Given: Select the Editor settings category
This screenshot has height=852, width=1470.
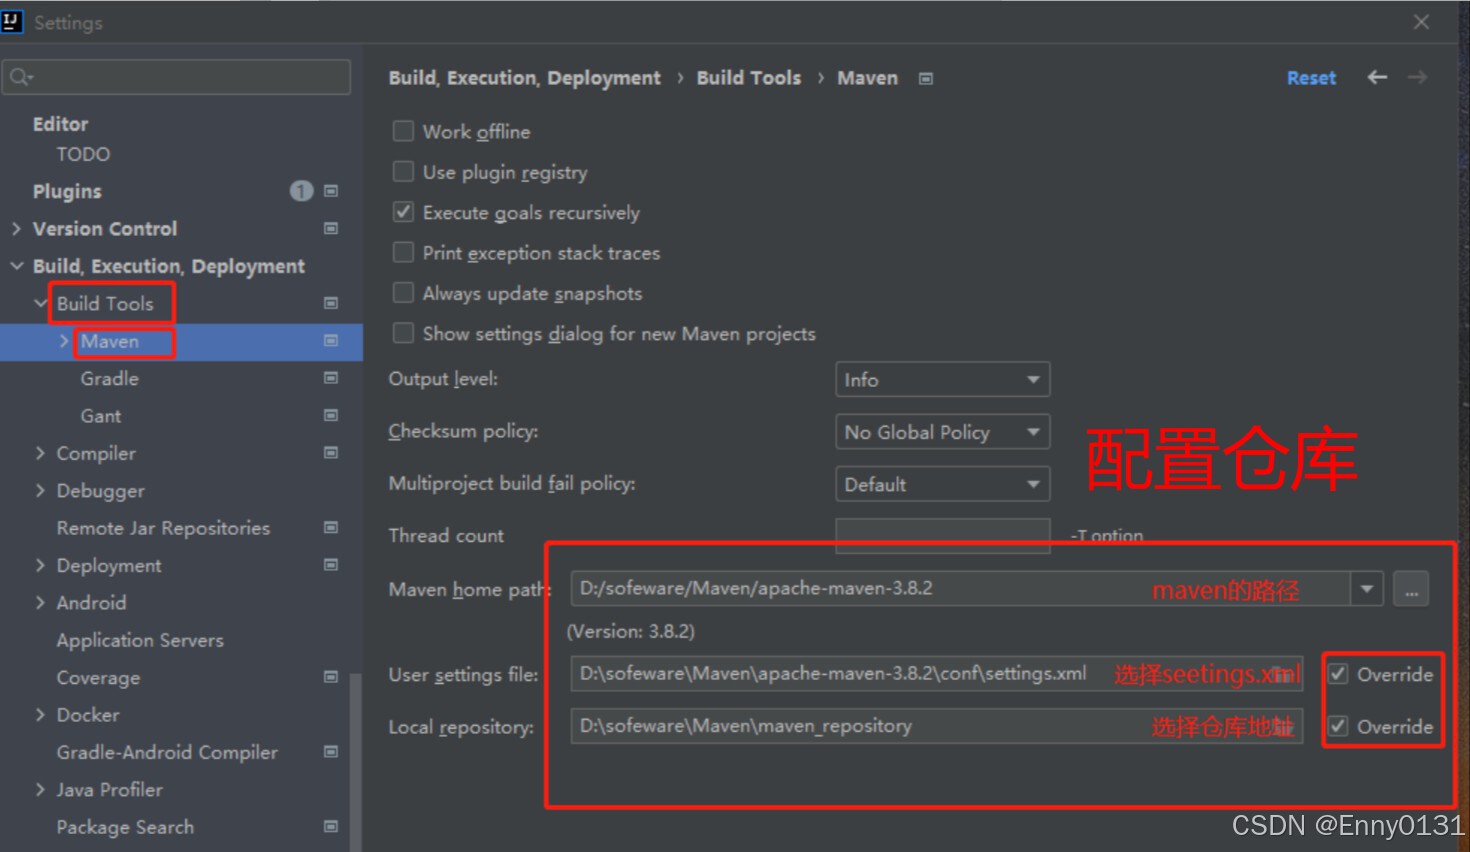Looking at the screenshot, I should [60, 124].
